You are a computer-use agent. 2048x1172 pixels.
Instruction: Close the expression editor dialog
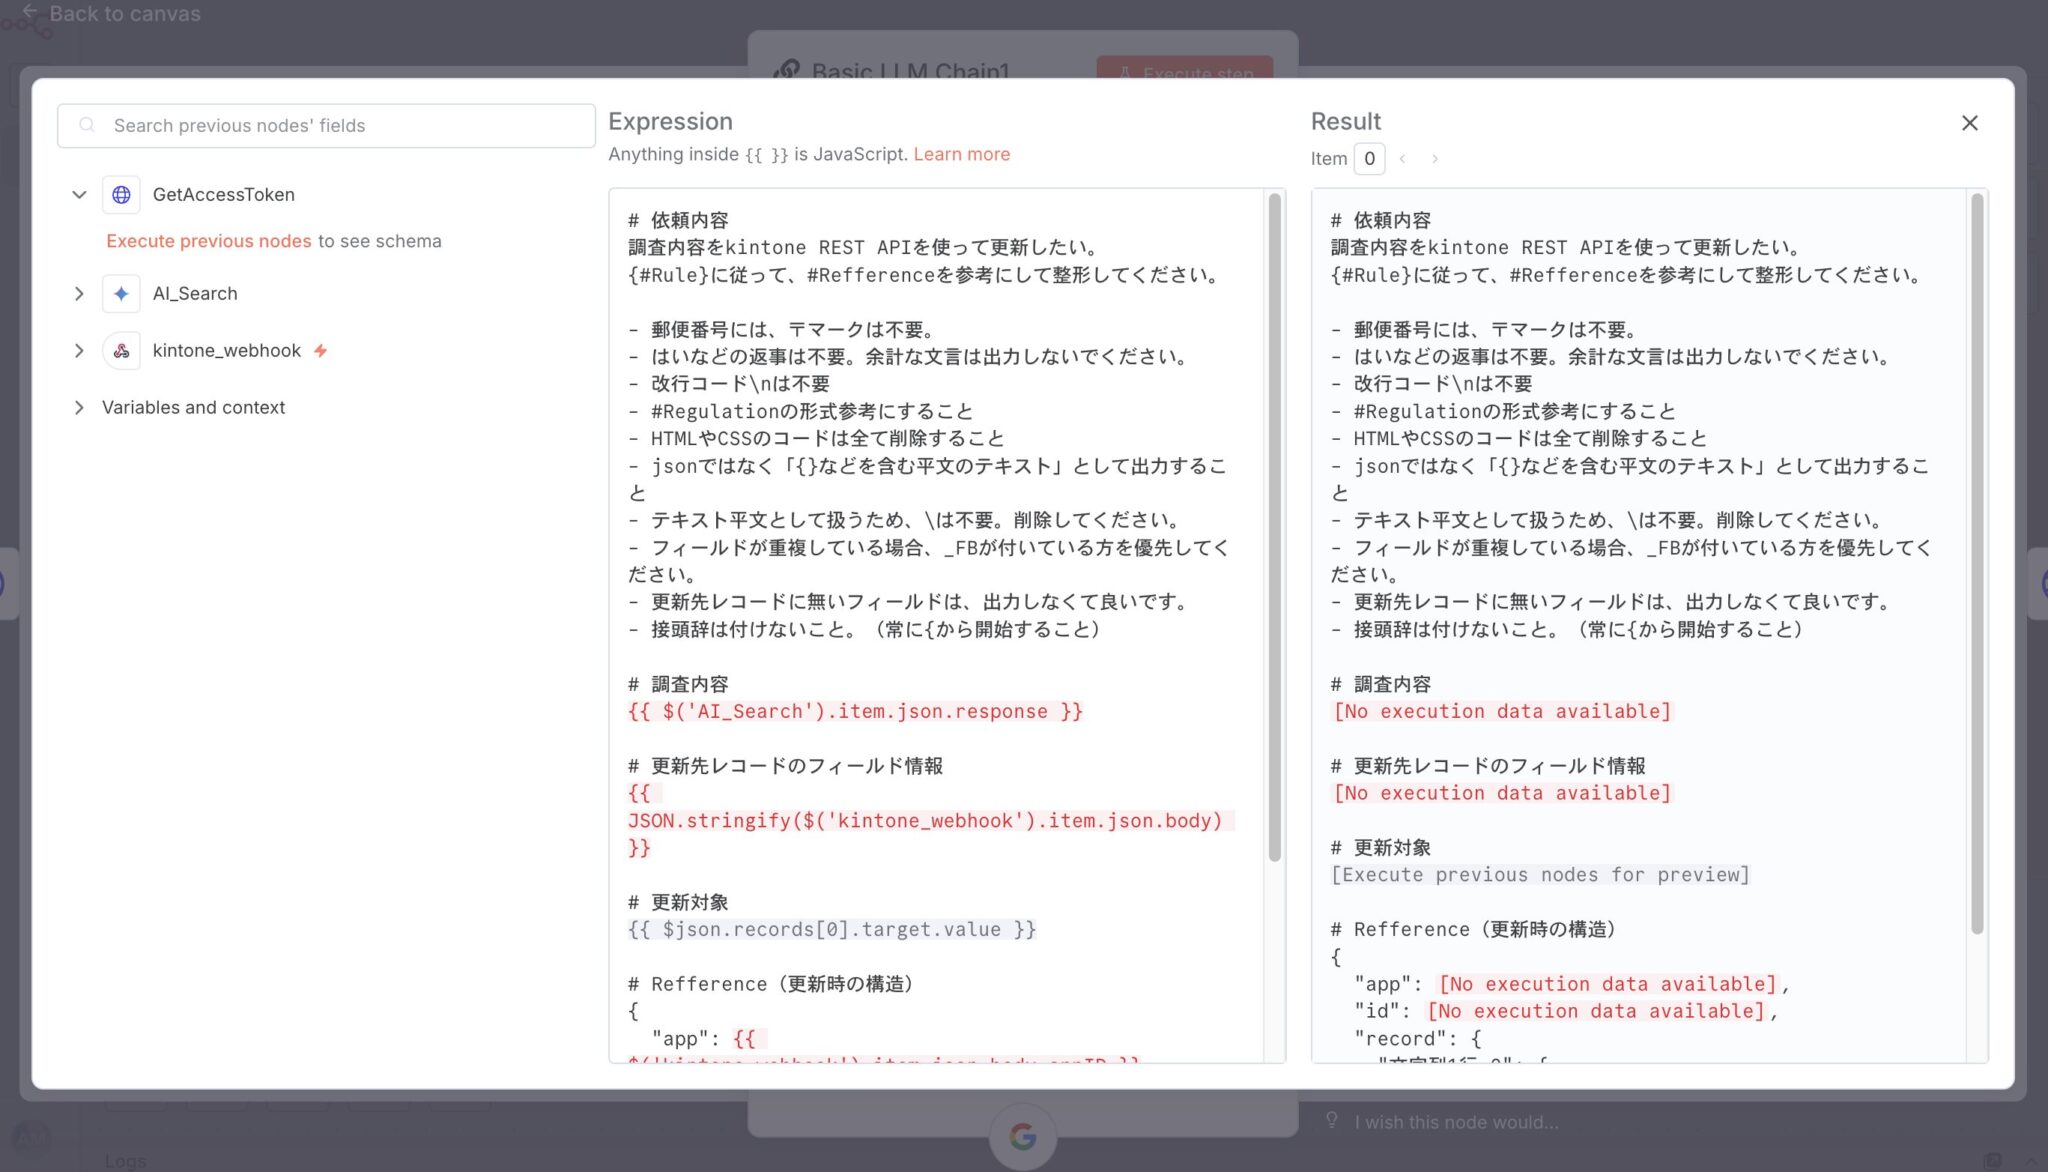tap(1969, 123)
